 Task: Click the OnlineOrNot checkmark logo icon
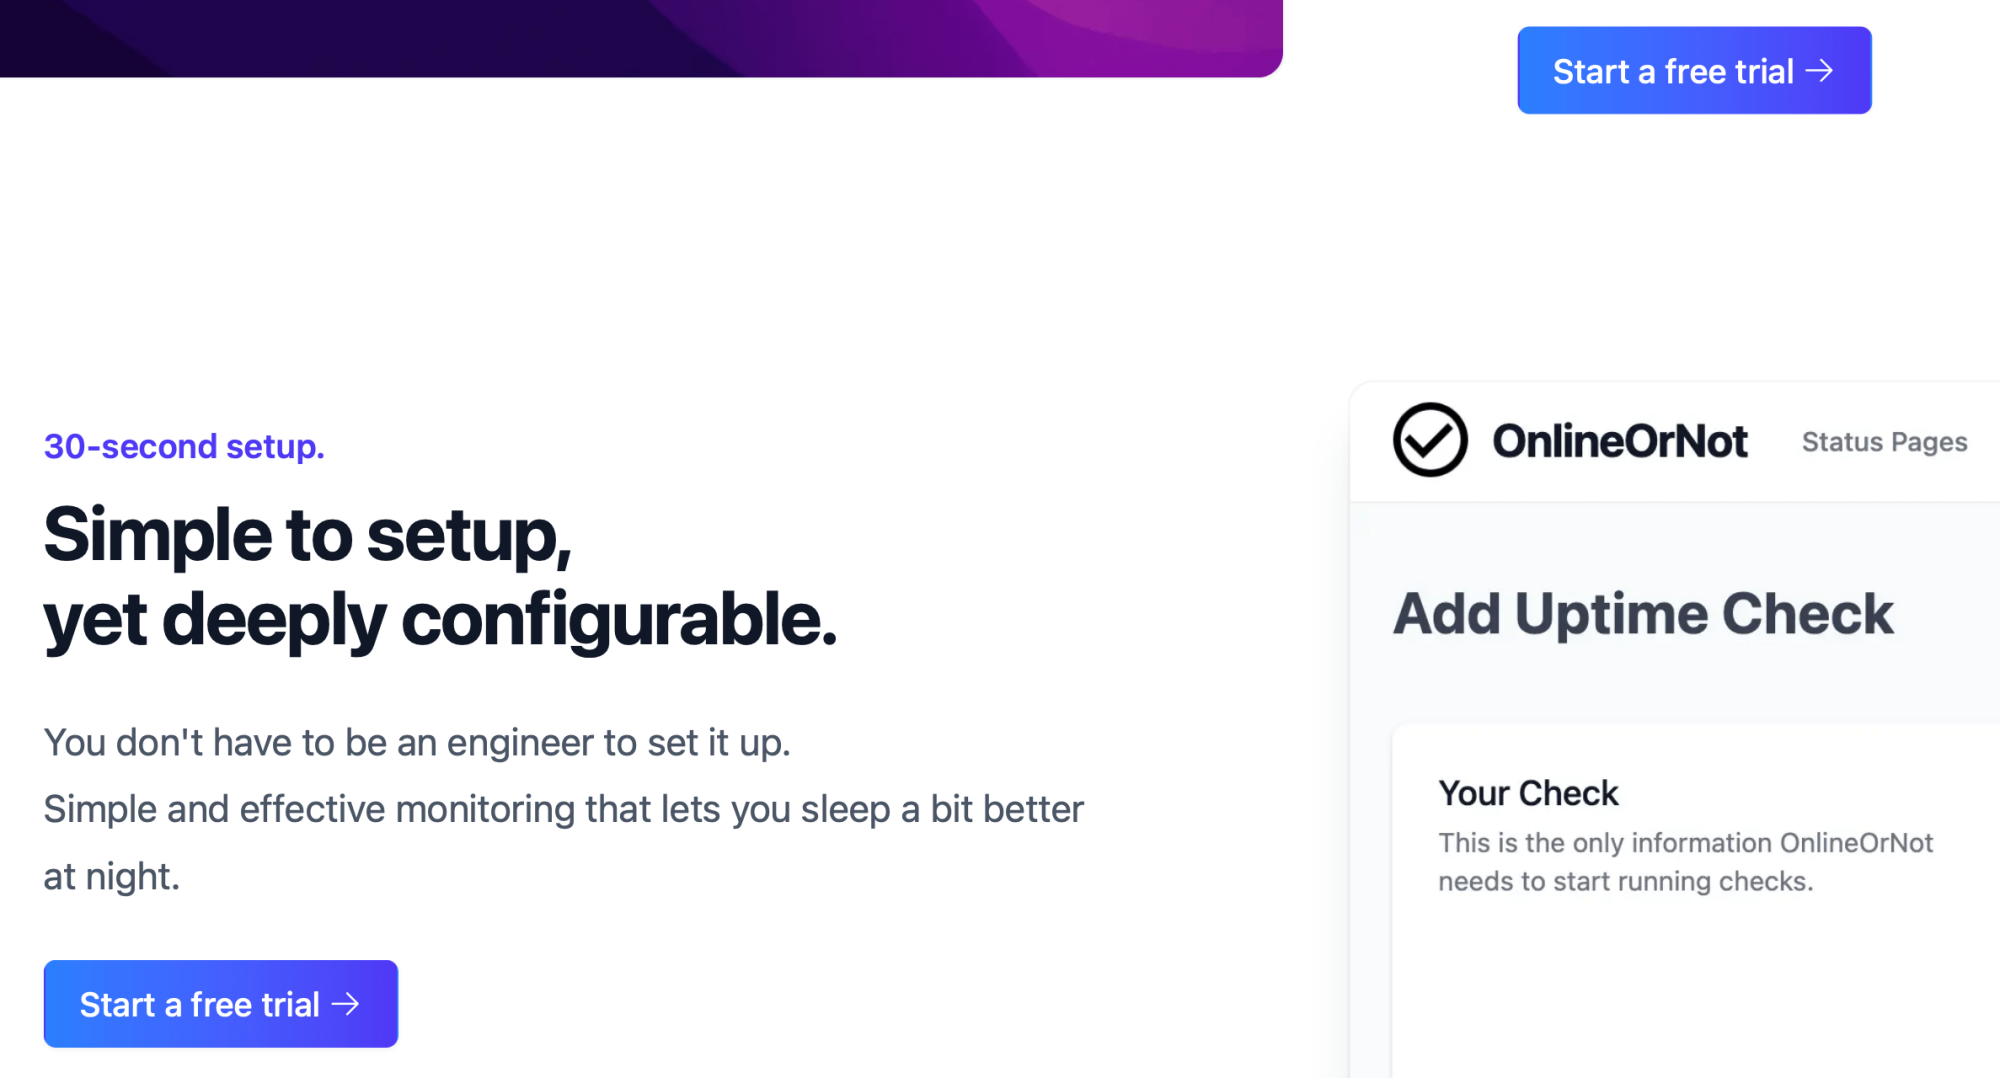(x=1430, y=440)
